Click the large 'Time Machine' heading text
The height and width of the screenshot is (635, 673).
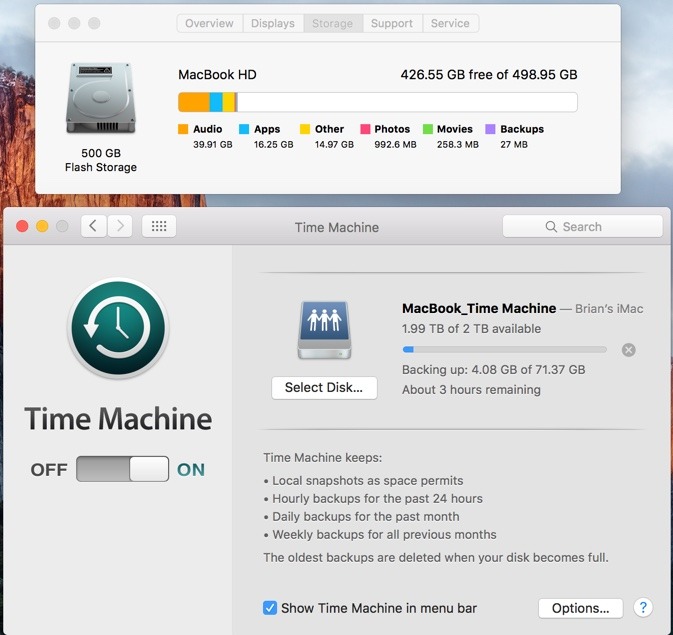pyautogui.click(x=118, y=419)
